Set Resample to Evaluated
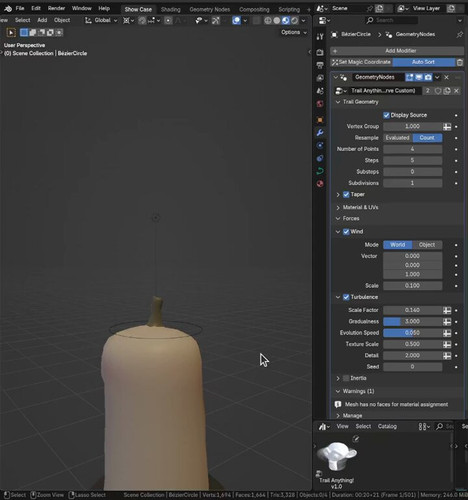Image resolution: width=468 pixels, height=500 pixels. 398,138
